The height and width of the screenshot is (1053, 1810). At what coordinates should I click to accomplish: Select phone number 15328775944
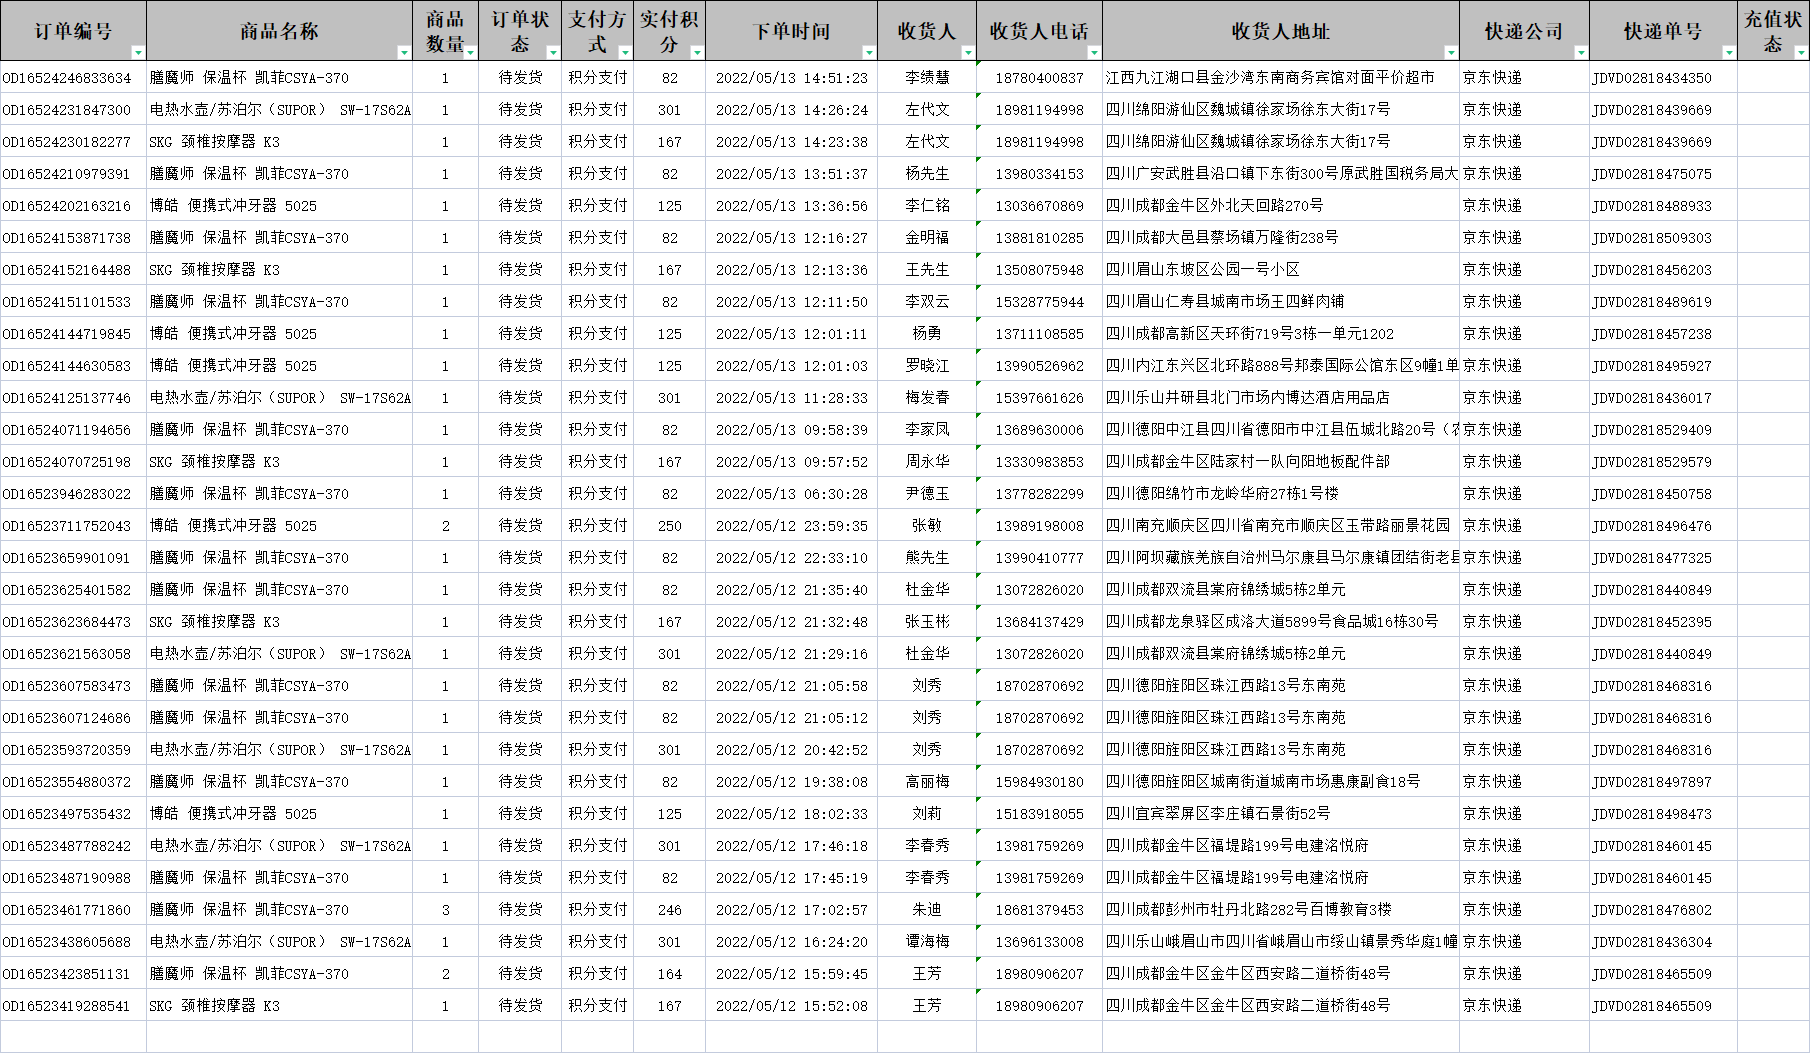pyautogui.click(x=1039, y=302)
